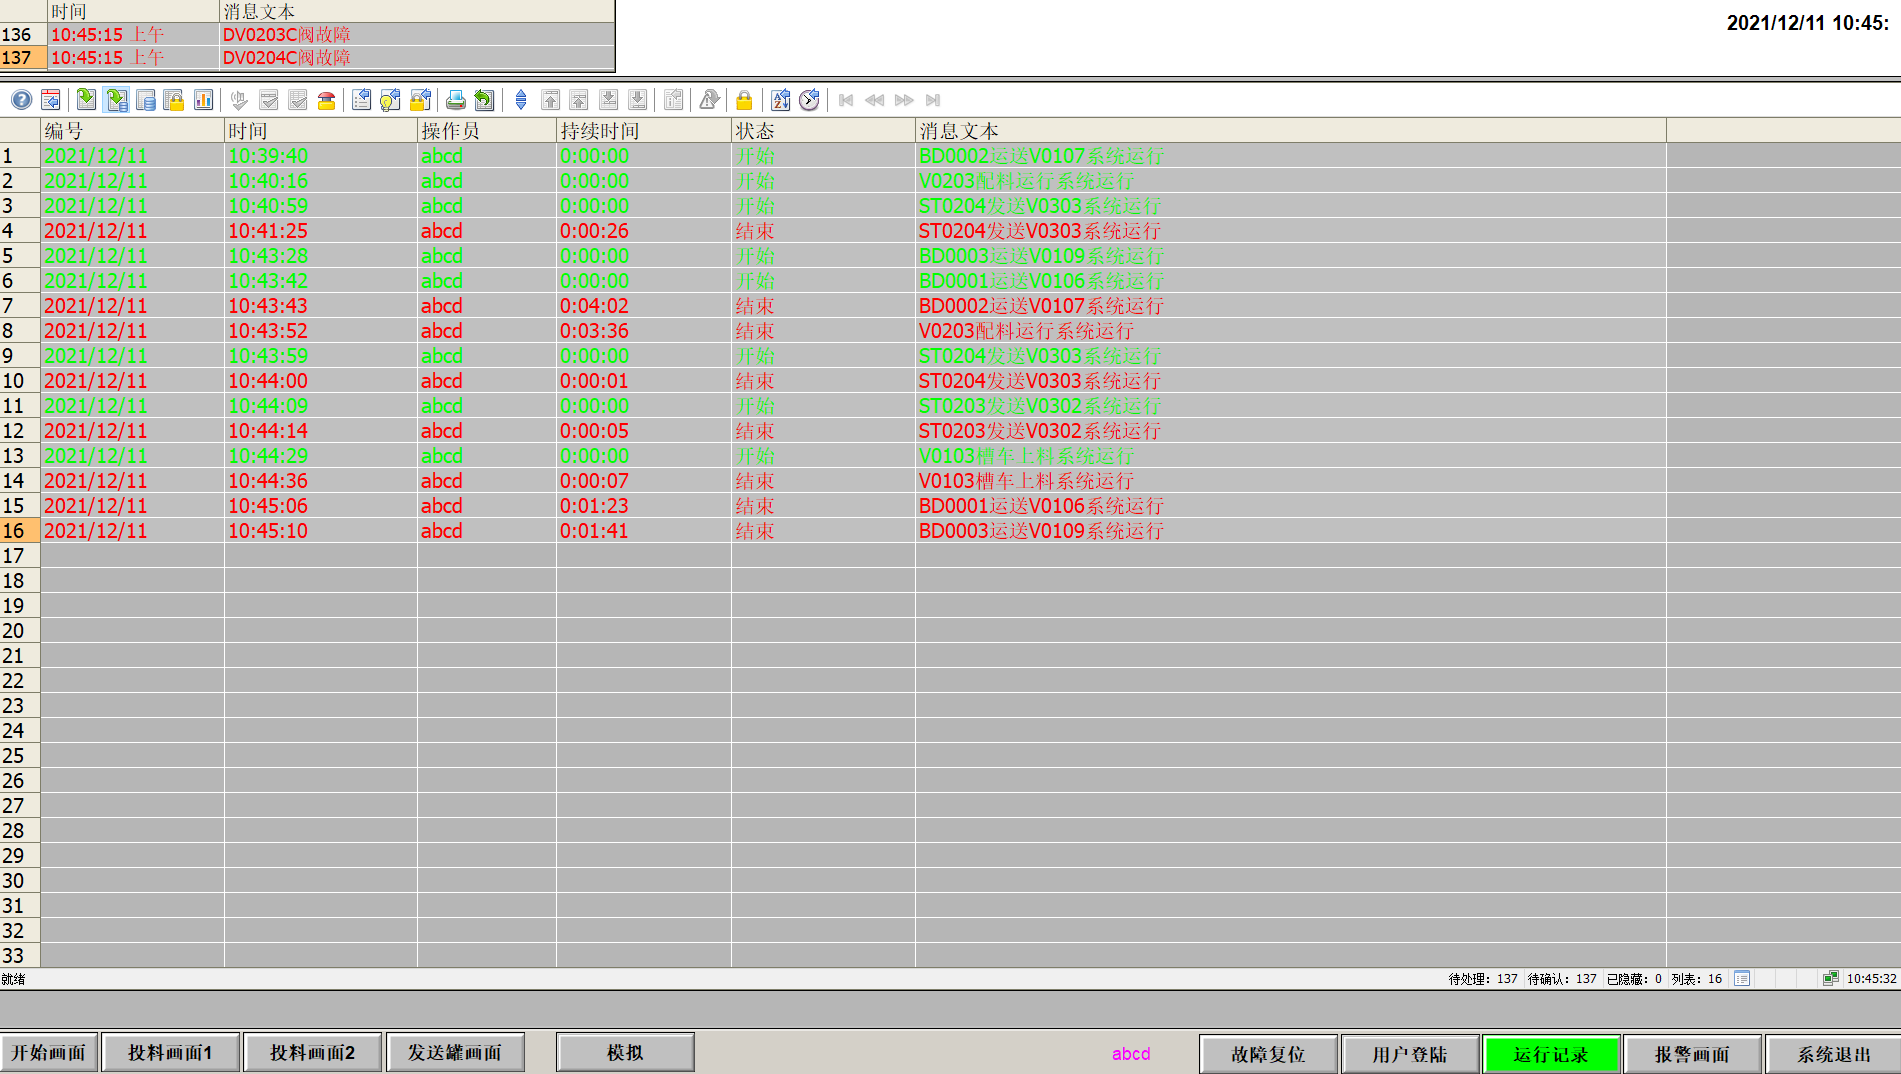Open the selection dialog icon
The image size is (1901, 1074).
click(362, 100)
